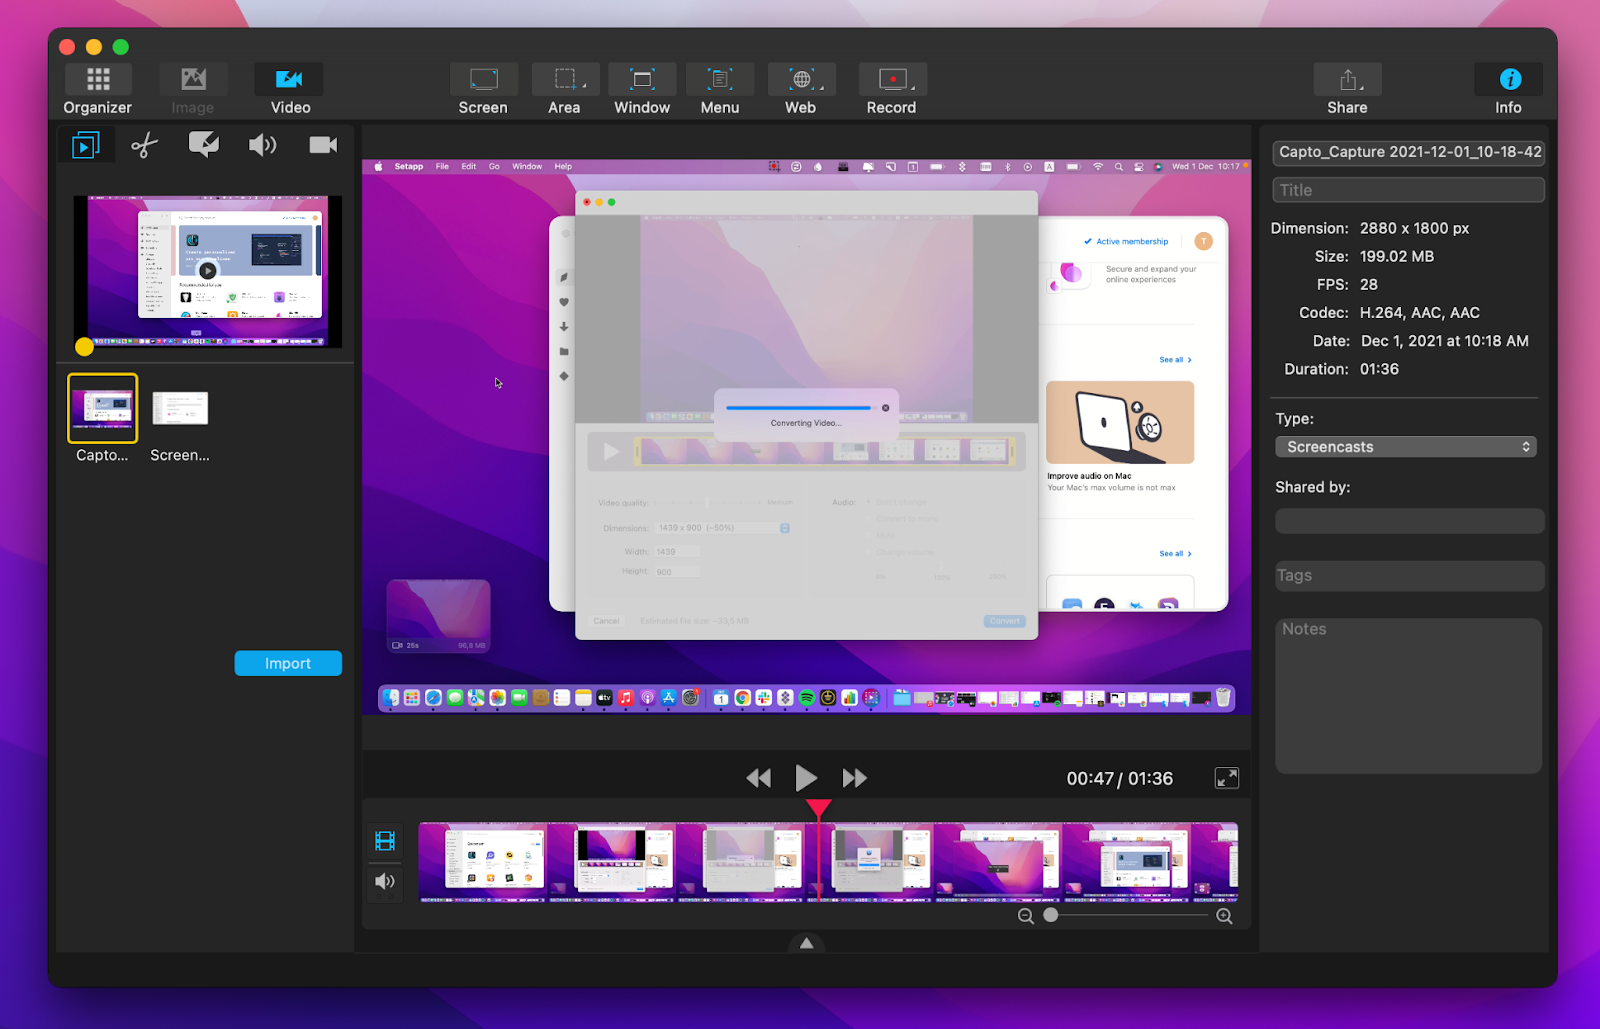Open the audio editing tool
The image size is (1600, 1029).
point(262,144)
